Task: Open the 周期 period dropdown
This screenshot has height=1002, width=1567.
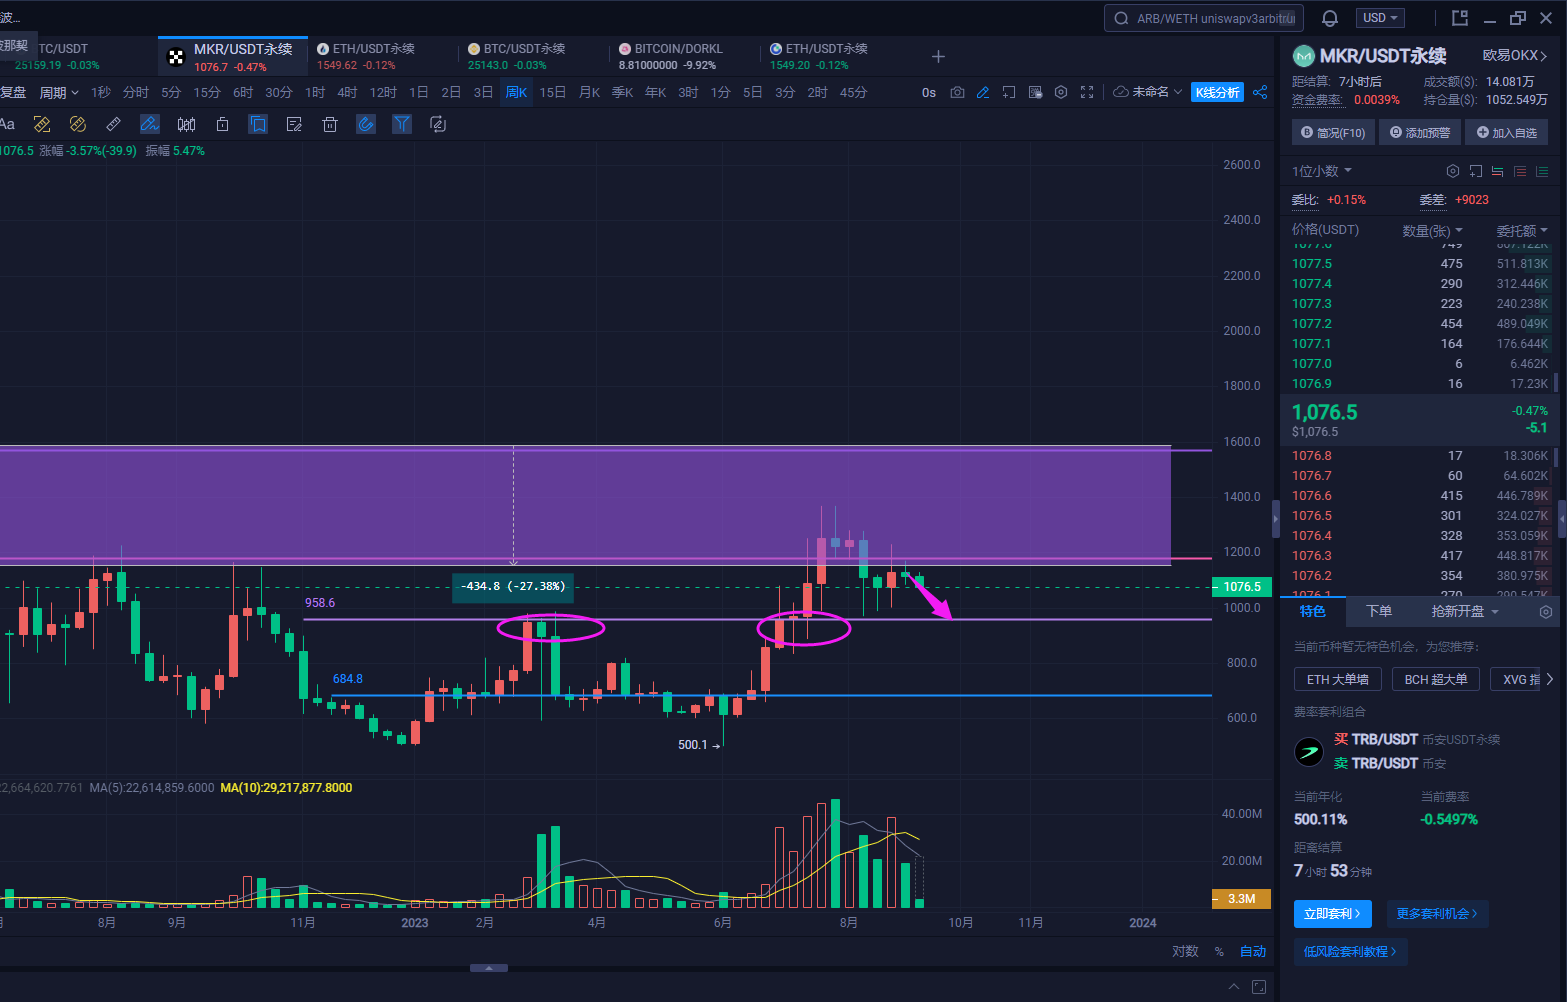Action: pos(59,92)
